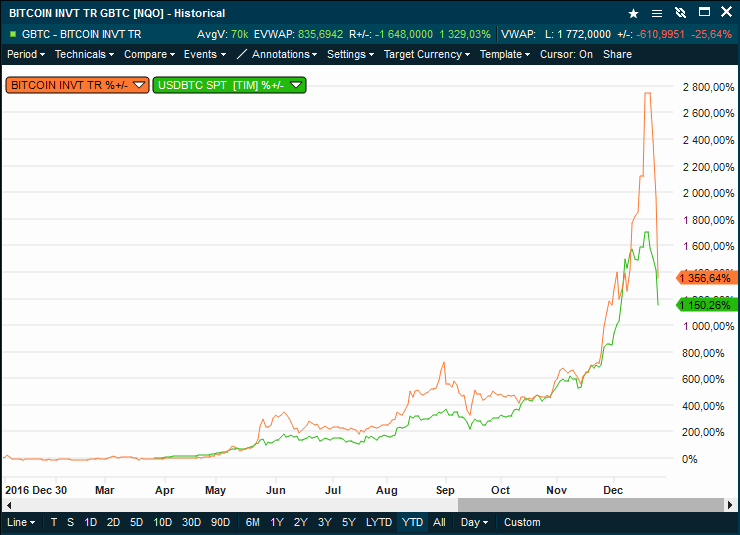The image size is (740, 535).
Task: Open the Events dropdown
Action: click(x=205, y=54)
